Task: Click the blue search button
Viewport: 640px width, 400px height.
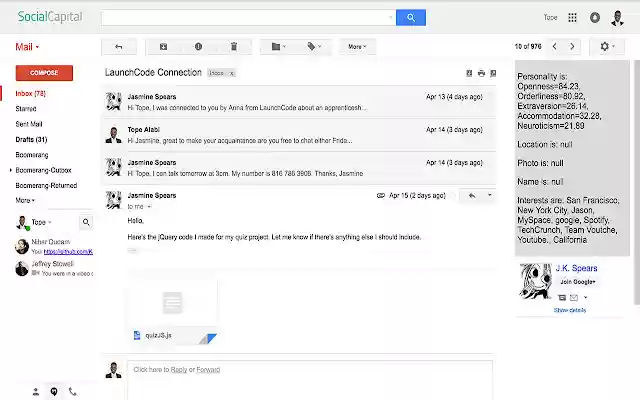Action: [411, 18]
